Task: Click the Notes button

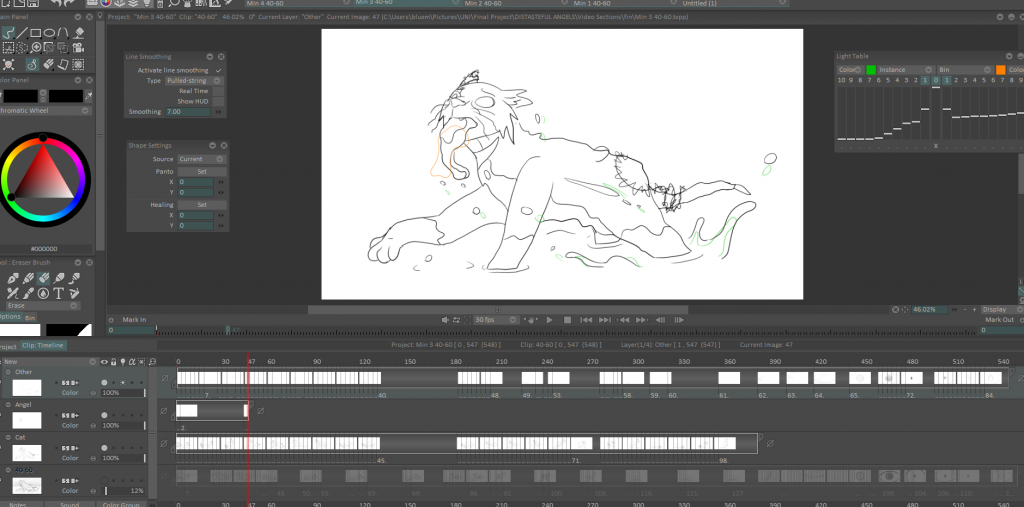Action: 18,504
